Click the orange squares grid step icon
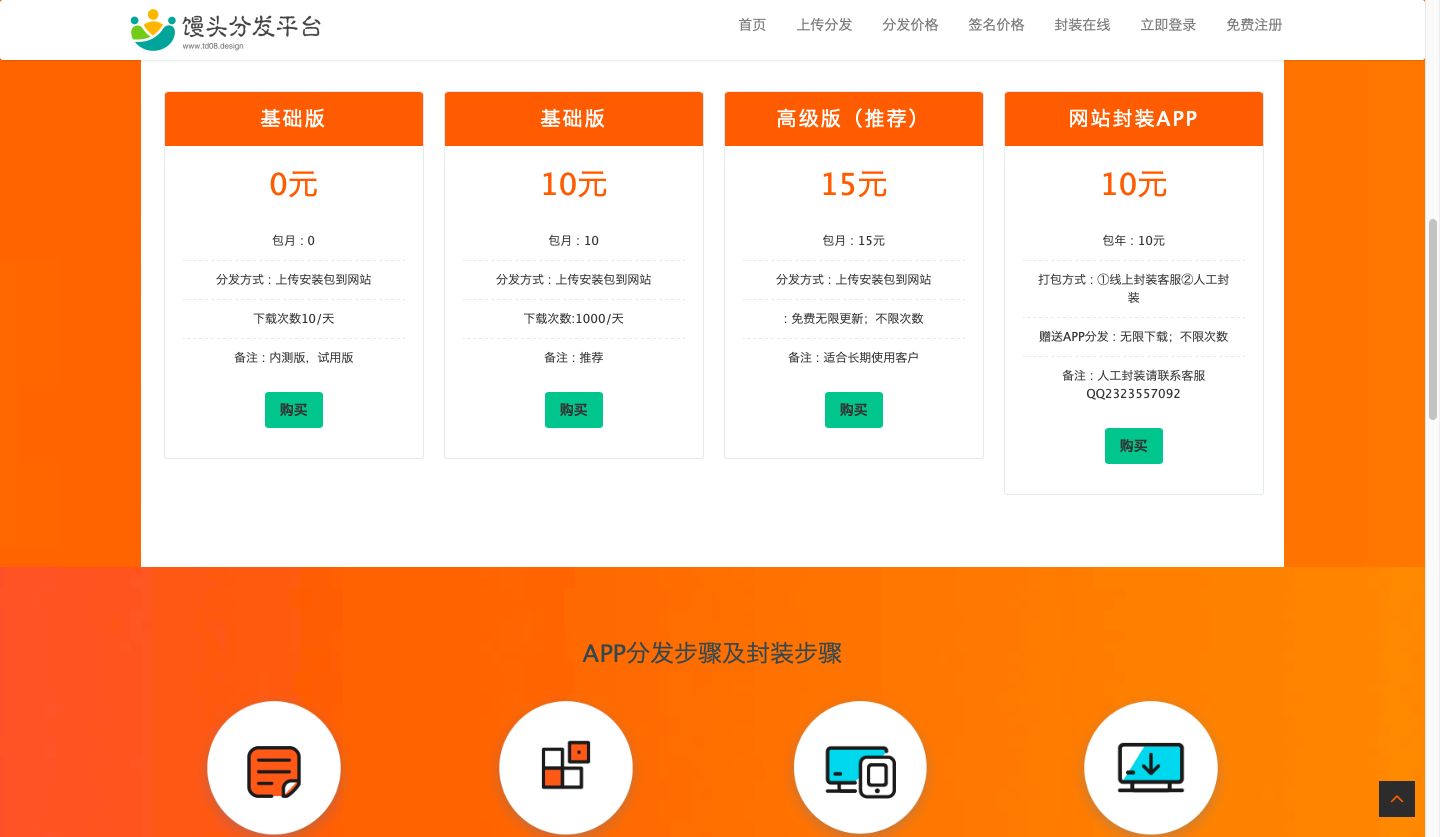 566,768
